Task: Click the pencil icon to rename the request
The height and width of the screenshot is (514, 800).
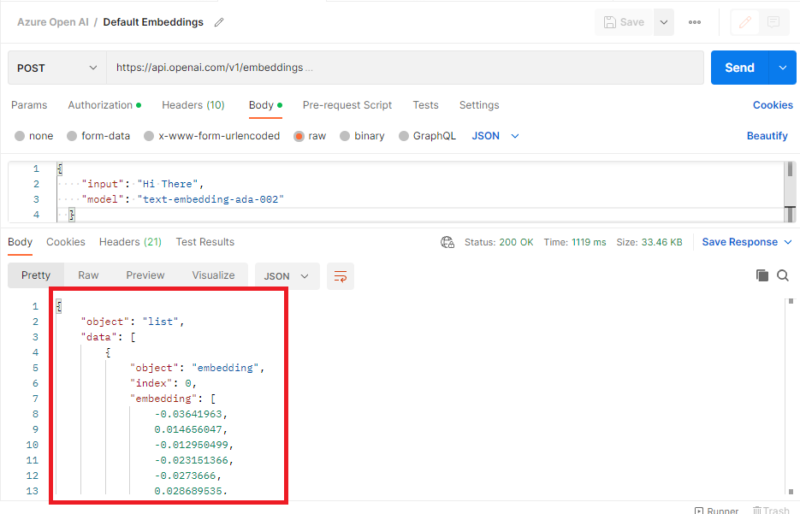Action: click(219, 22)
